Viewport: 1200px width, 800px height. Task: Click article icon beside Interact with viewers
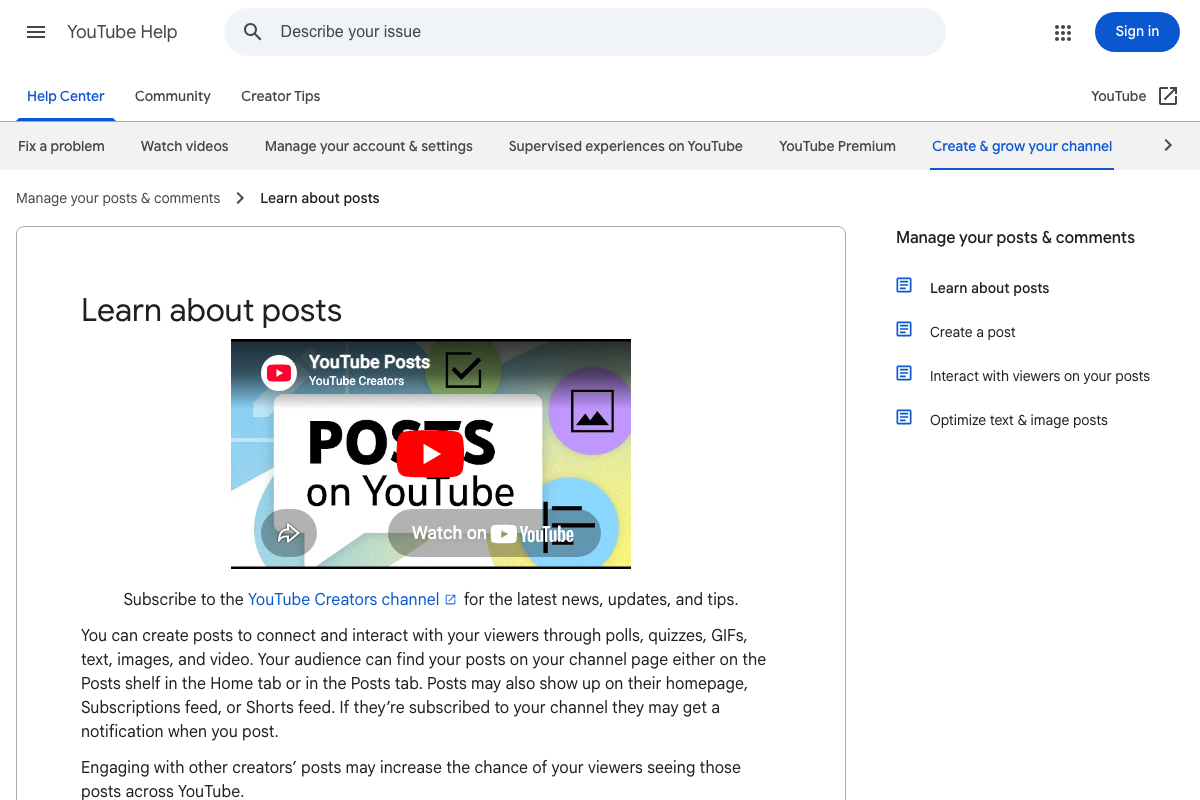pos(904,374)
